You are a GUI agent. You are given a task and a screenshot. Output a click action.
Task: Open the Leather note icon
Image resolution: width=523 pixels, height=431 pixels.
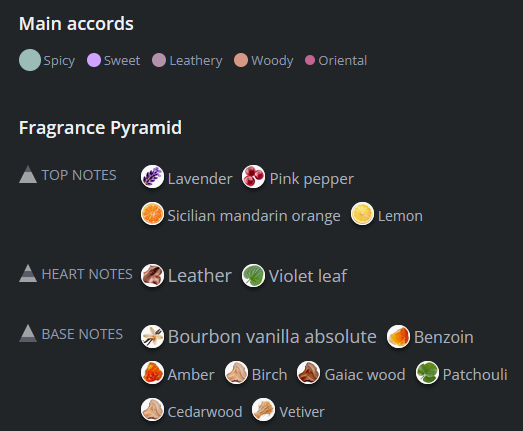coord(152,276)
